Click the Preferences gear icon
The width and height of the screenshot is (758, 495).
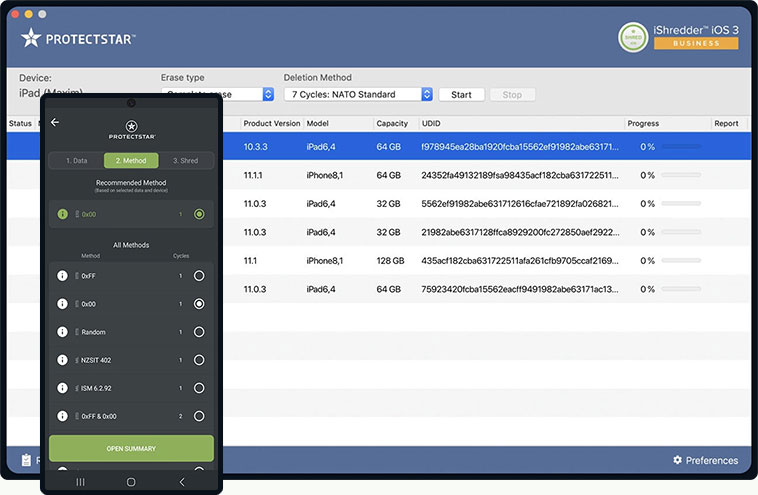pyautogui.click(x=677, y=460)
